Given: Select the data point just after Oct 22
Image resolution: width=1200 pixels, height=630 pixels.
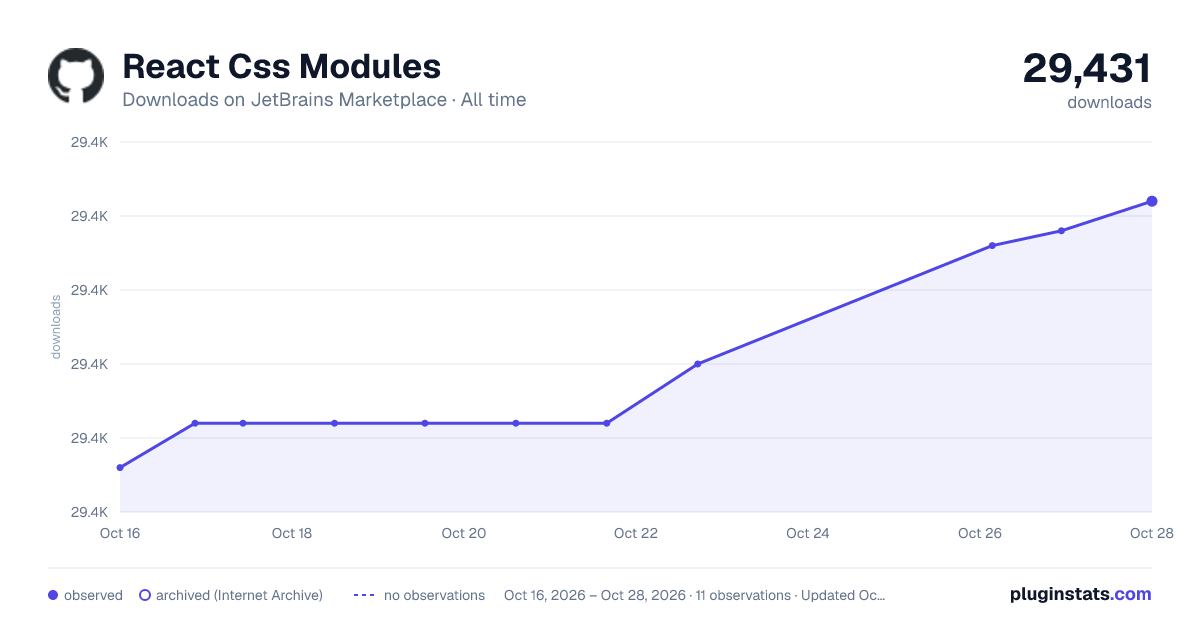Looking at the screenshot, I should tap(697, 364).
